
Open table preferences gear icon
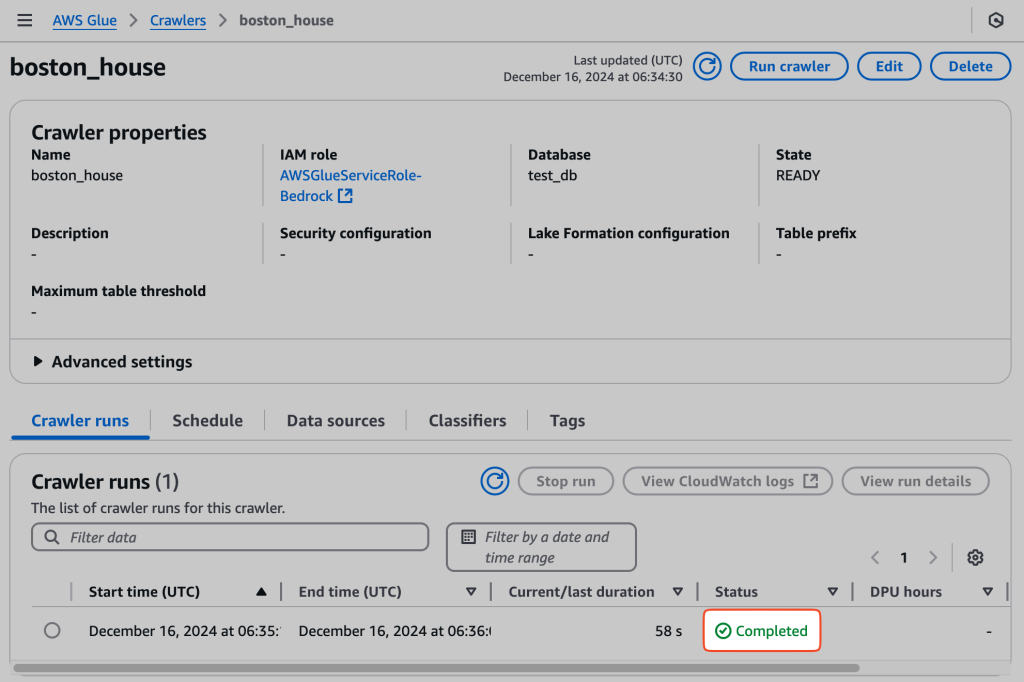[x=975, y=557]
